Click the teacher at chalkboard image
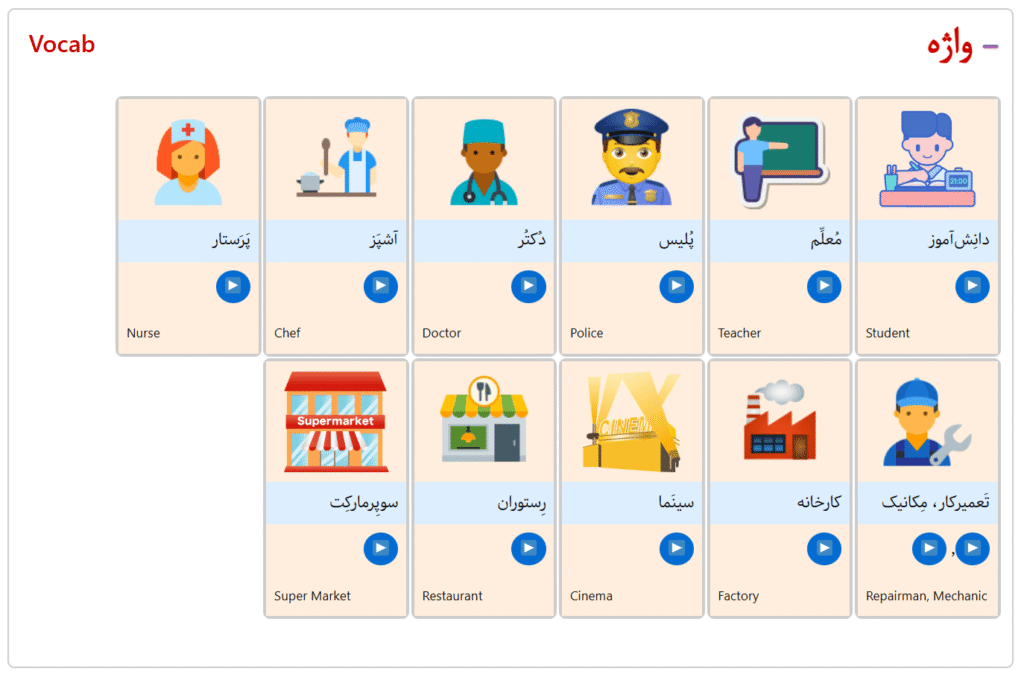Image resolution: width=1024 pixels, height=677 pixels. 779,160
